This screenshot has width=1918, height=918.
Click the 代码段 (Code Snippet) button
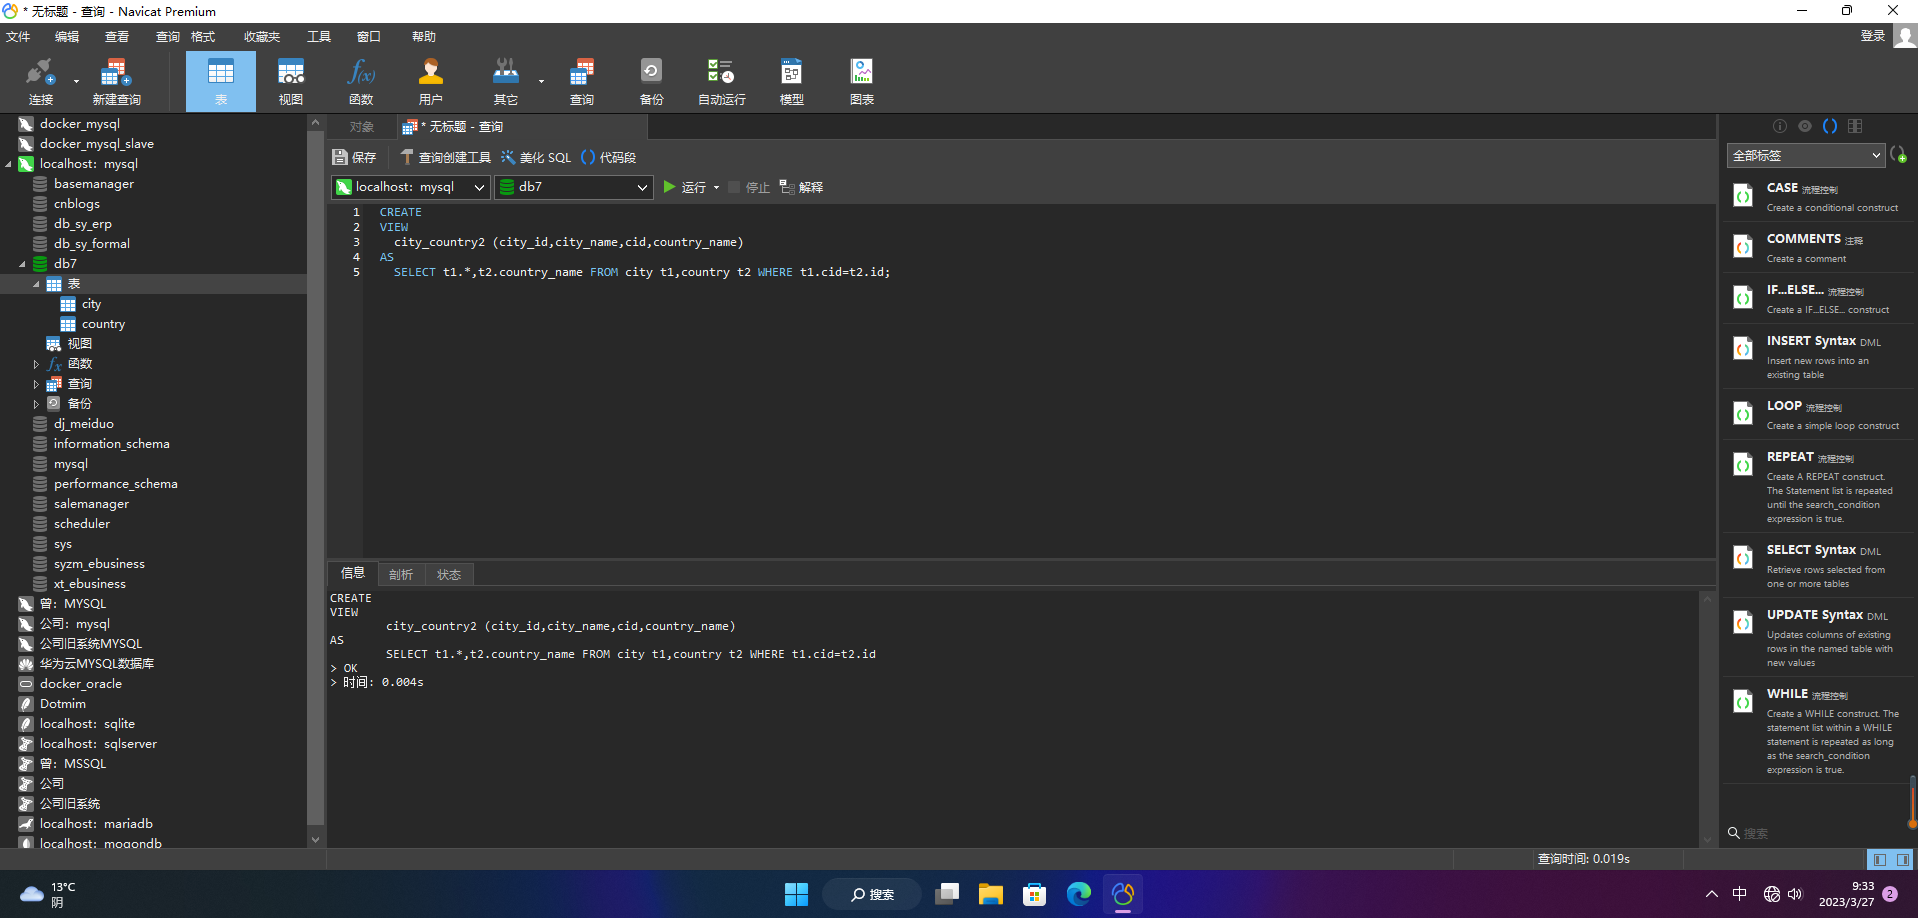tap(608, 158)
